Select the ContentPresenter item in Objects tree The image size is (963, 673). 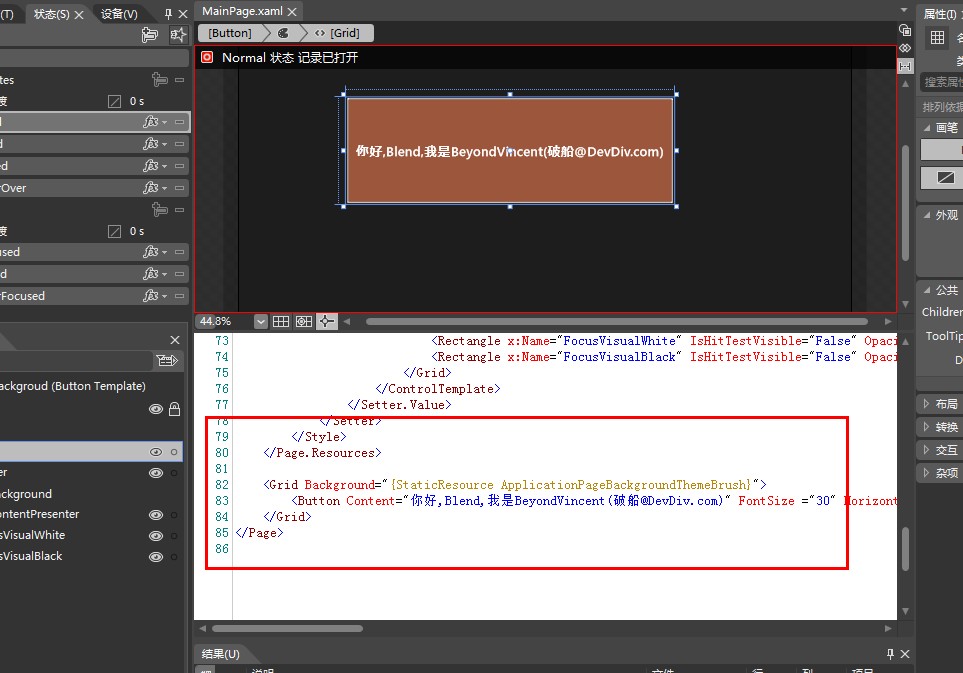[39, 514]
